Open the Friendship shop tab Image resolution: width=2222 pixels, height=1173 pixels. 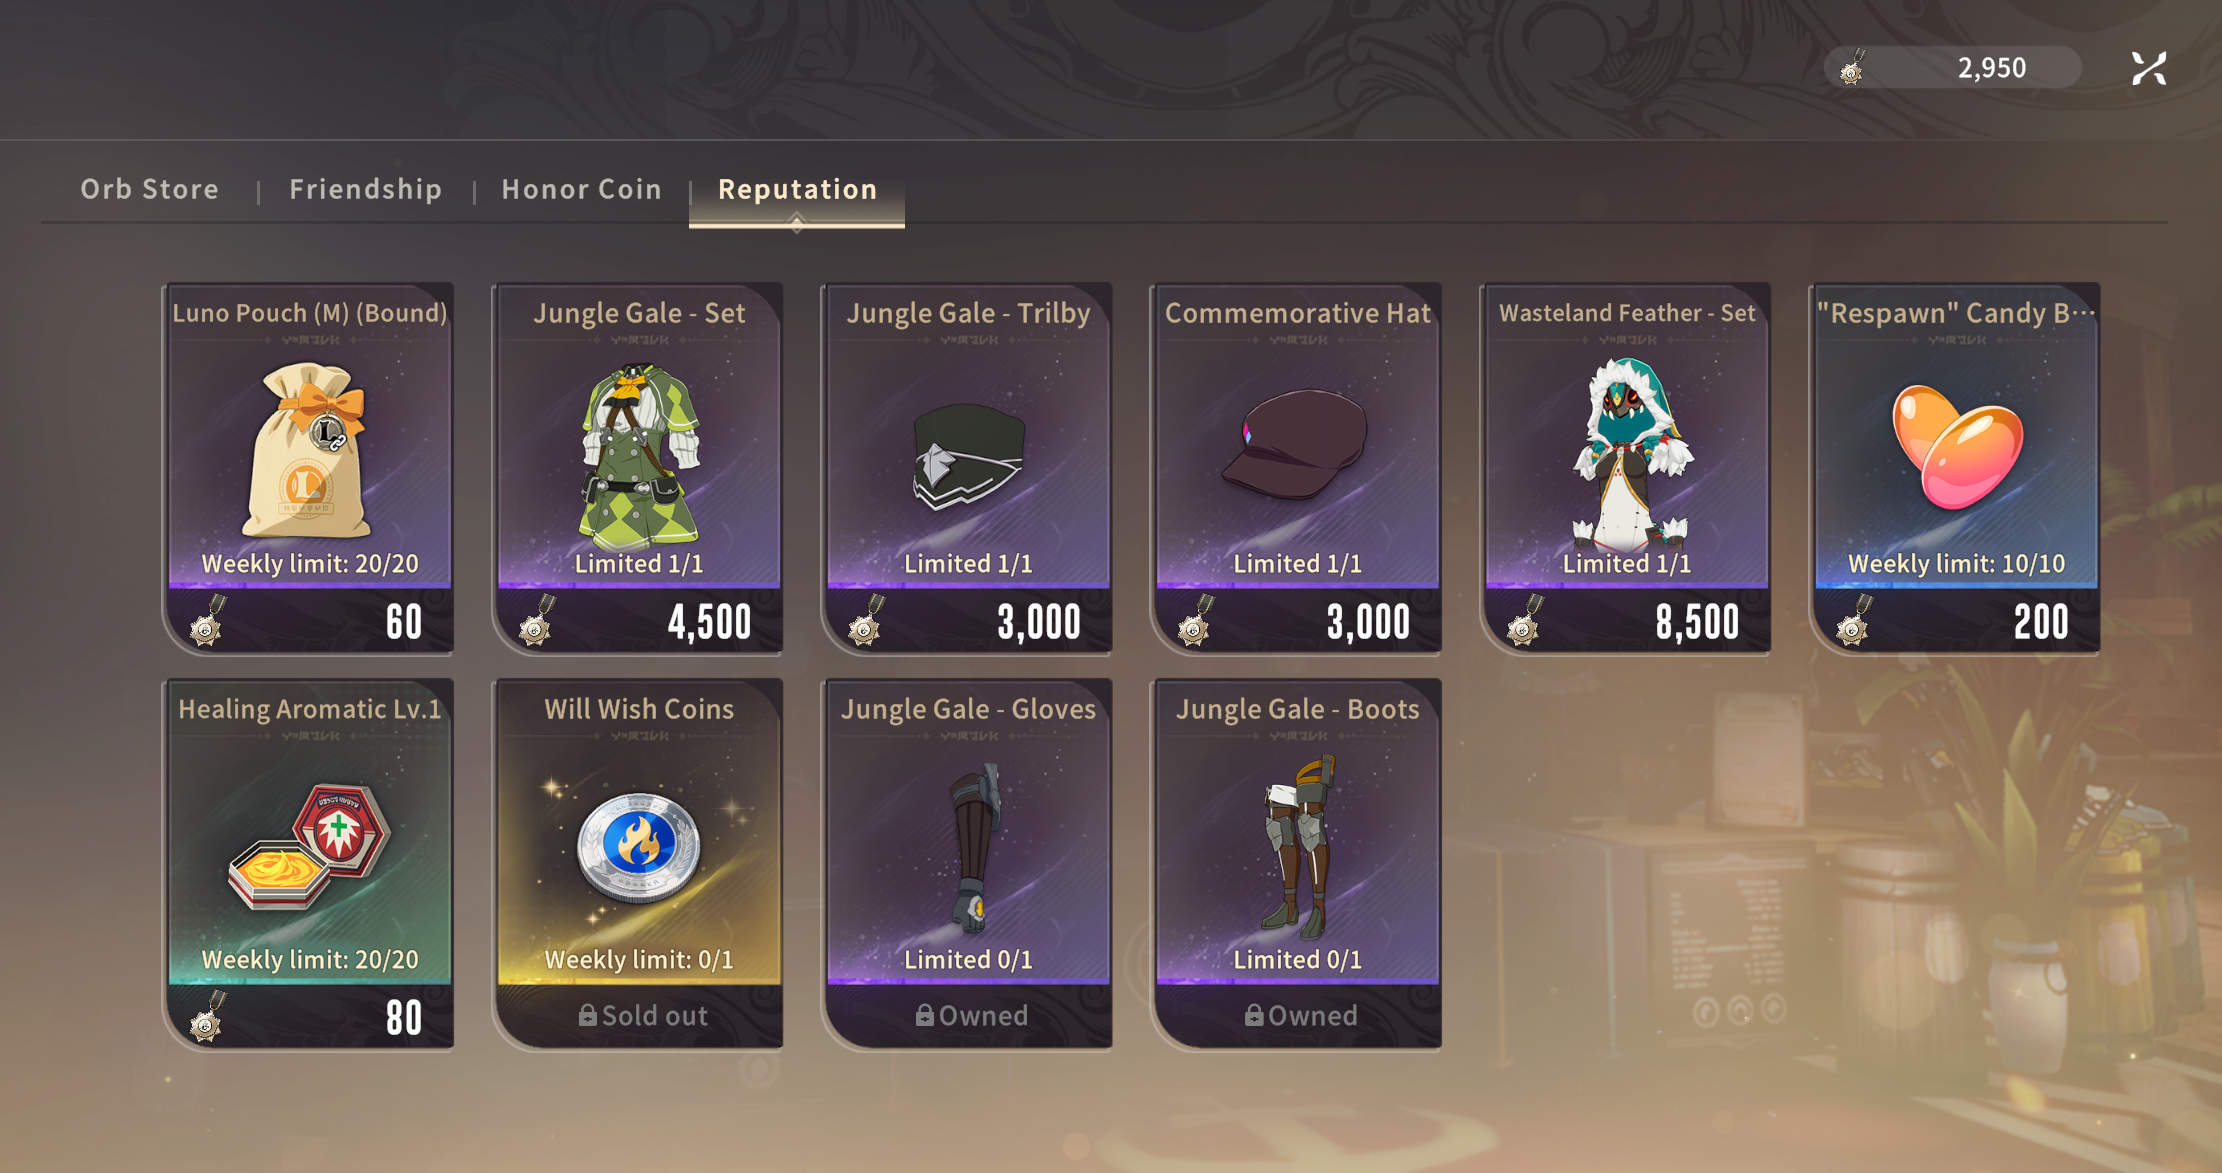point(366,189)
